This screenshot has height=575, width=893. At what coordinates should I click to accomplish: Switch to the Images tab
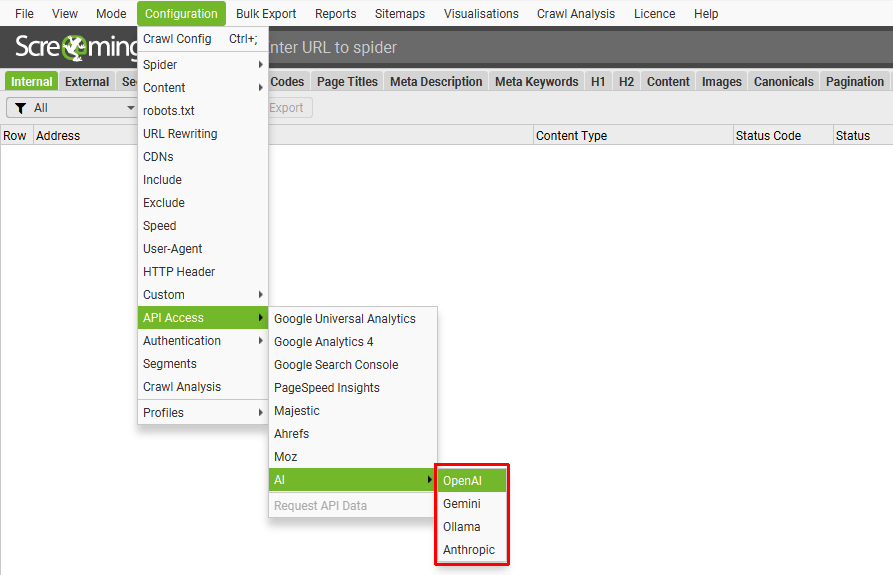click(722, 81)
